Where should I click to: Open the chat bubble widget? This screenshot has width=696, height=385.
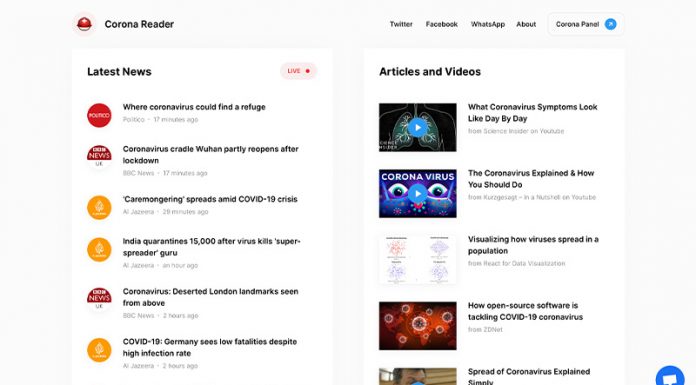[x=670, y=377]
